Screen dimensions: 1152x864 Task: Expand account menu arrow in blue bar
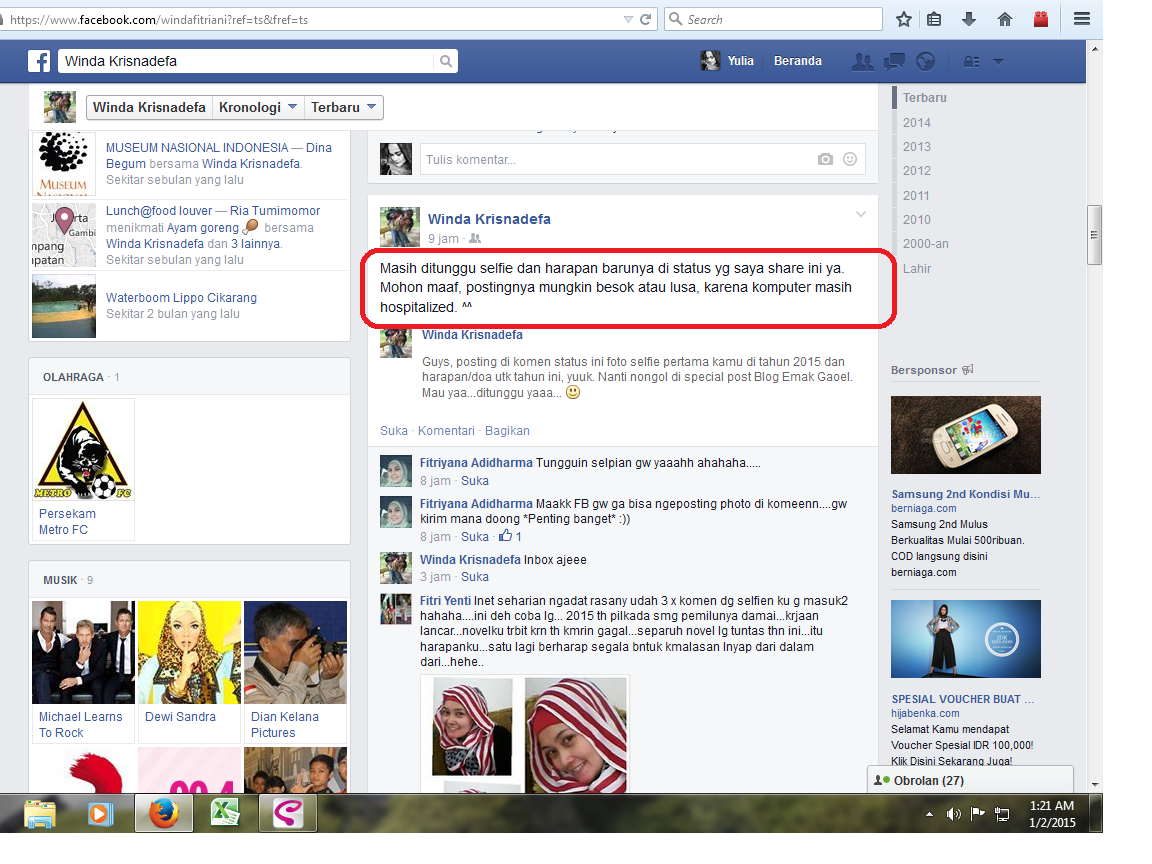pos(998,62)
